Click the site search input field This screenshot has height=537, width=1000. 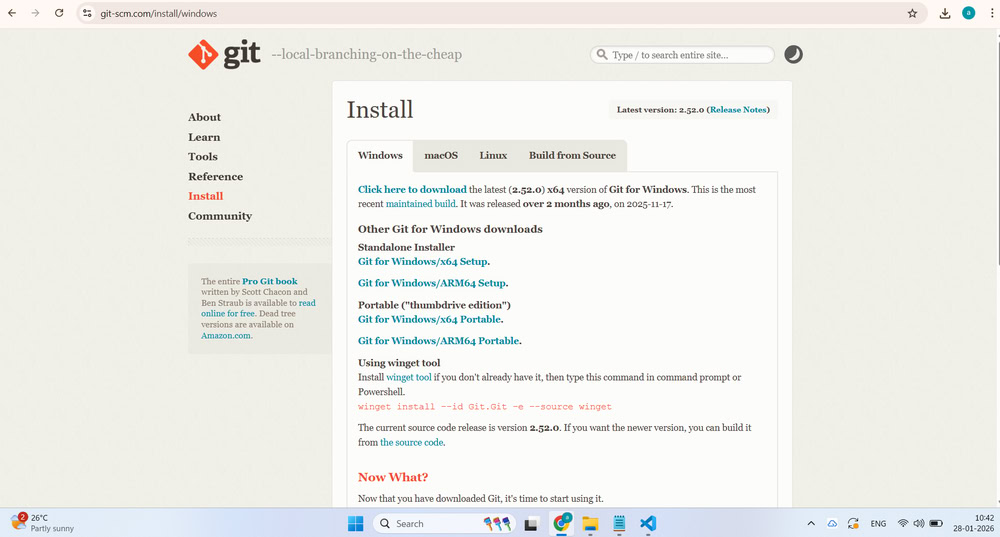click(682, 55)
